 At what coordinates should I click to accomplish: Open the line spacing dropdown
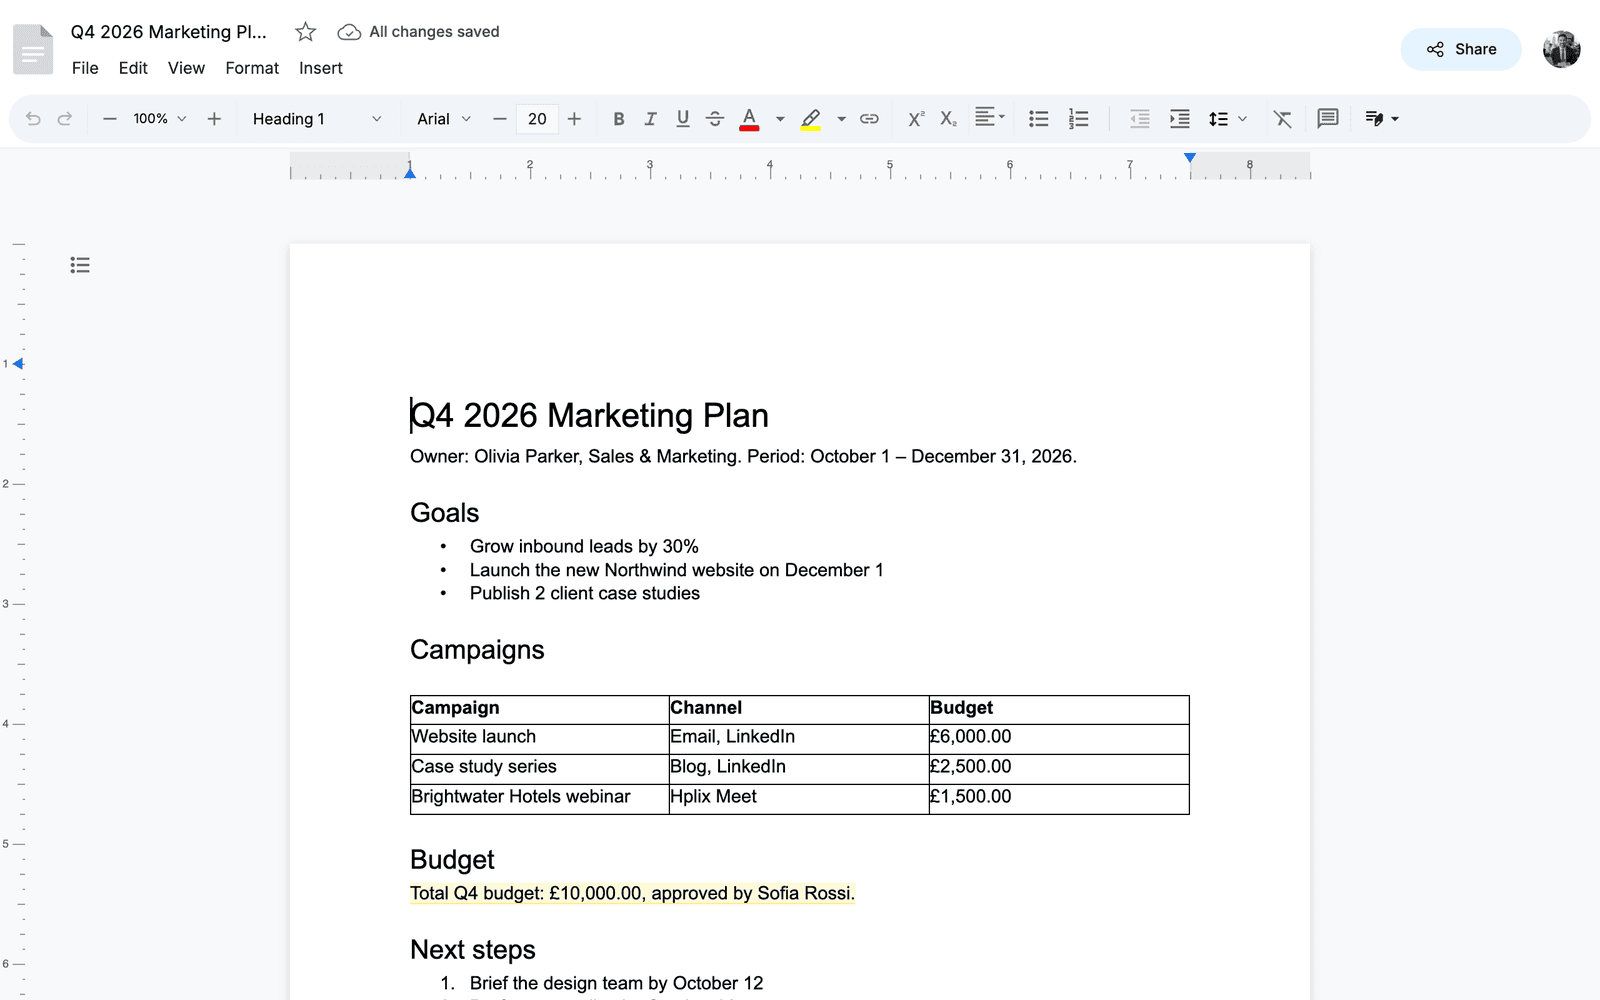(x=1228, y=119)
